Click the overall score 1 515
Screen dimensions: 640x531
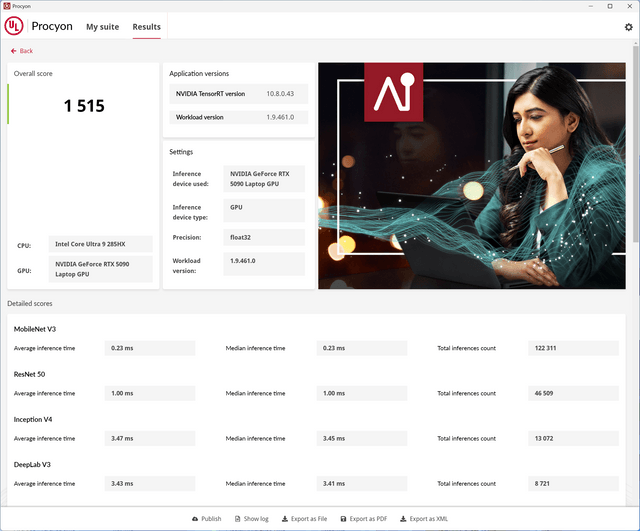click(84, 106)
